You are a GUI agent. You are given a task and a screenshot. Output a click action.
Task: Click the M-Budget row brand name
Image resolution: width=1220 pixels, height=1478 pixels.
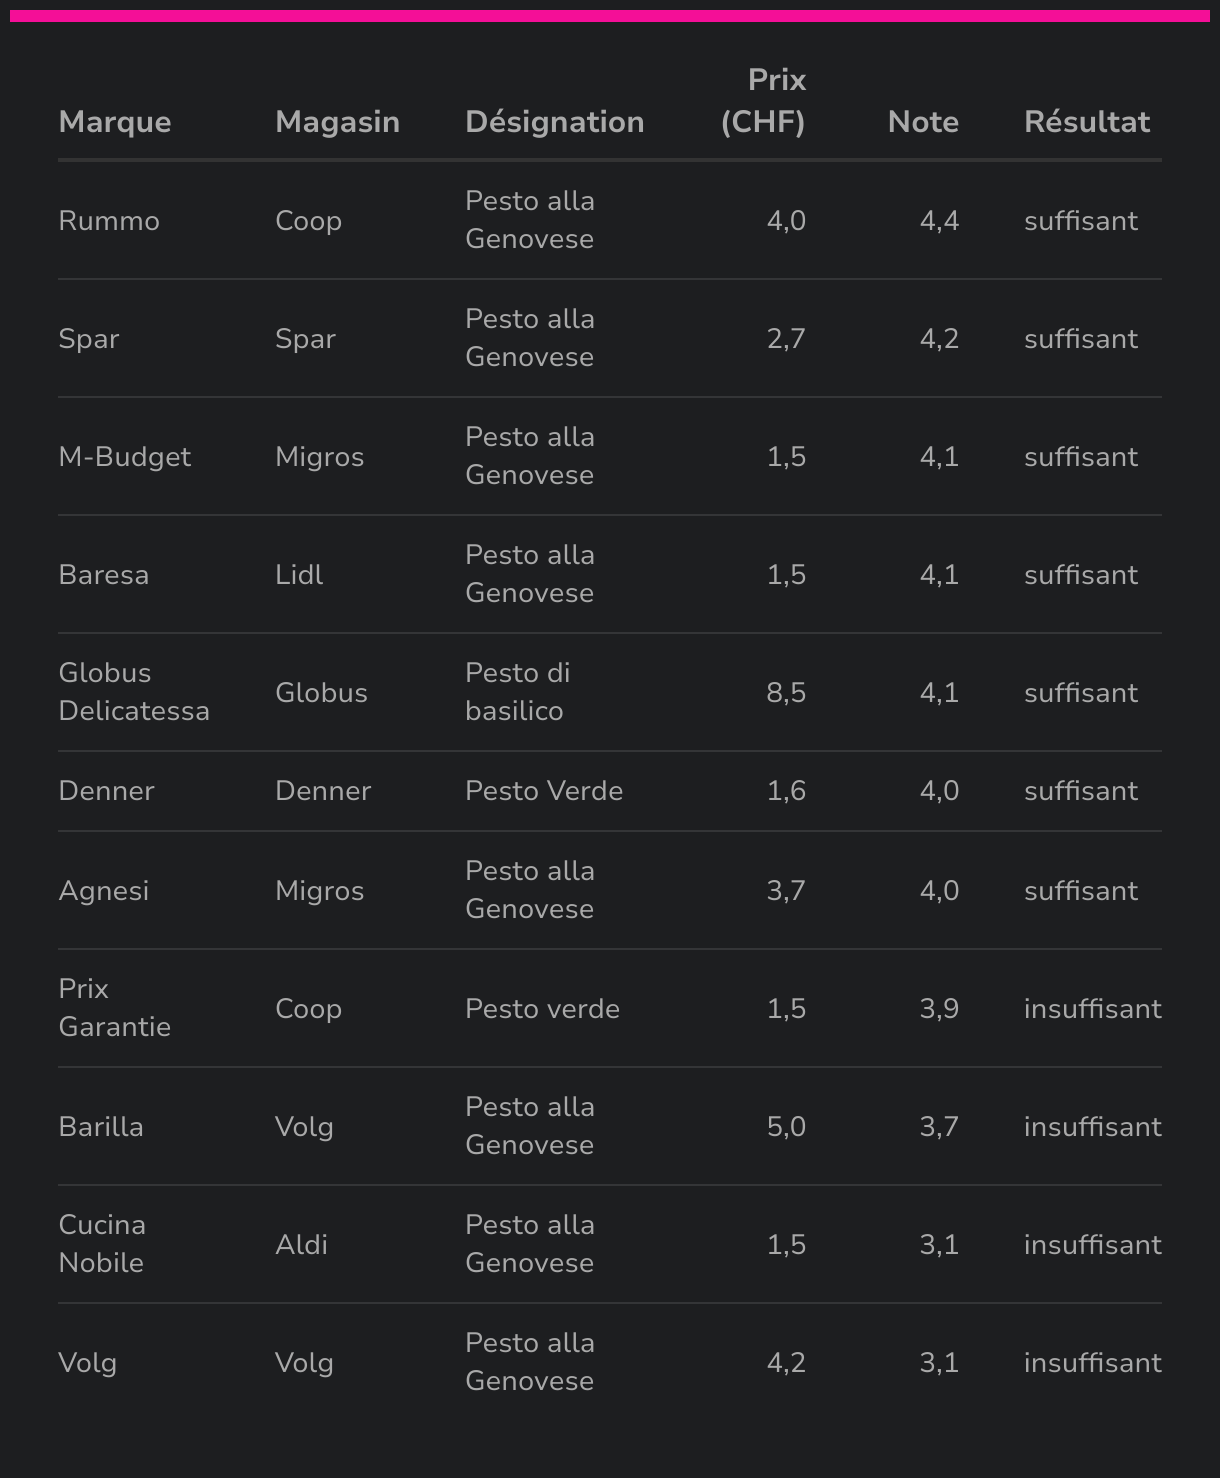[x=125, y=457]
